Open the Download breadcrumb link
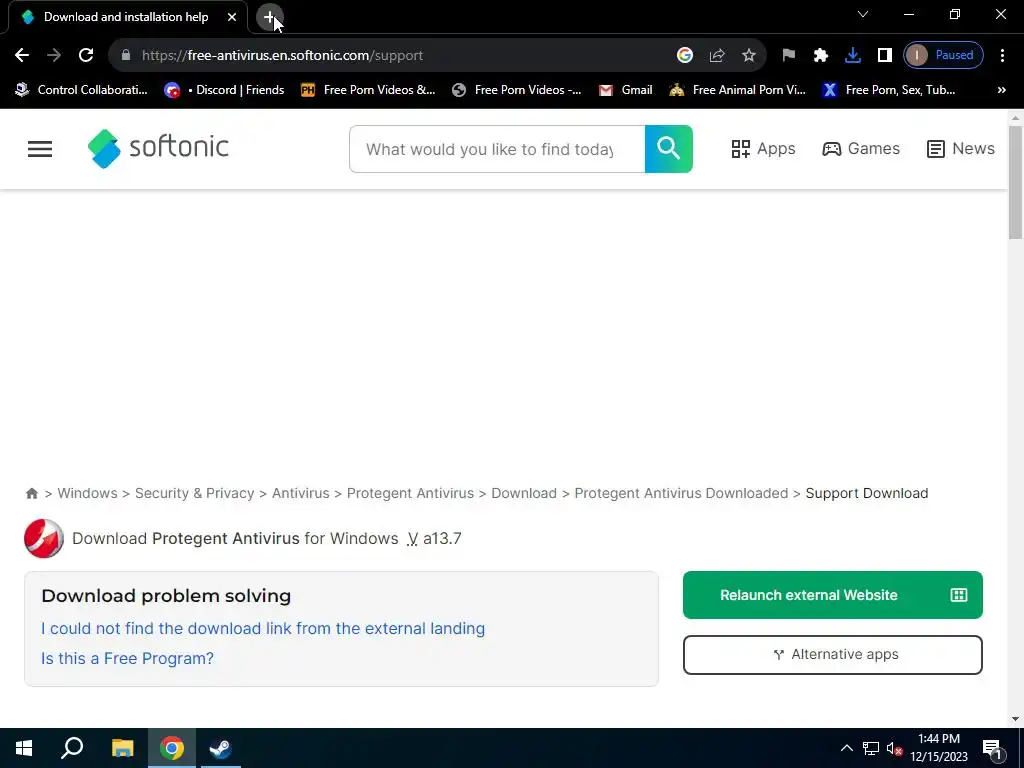Viewport: 1024px width, 768px height. point(524,493)
